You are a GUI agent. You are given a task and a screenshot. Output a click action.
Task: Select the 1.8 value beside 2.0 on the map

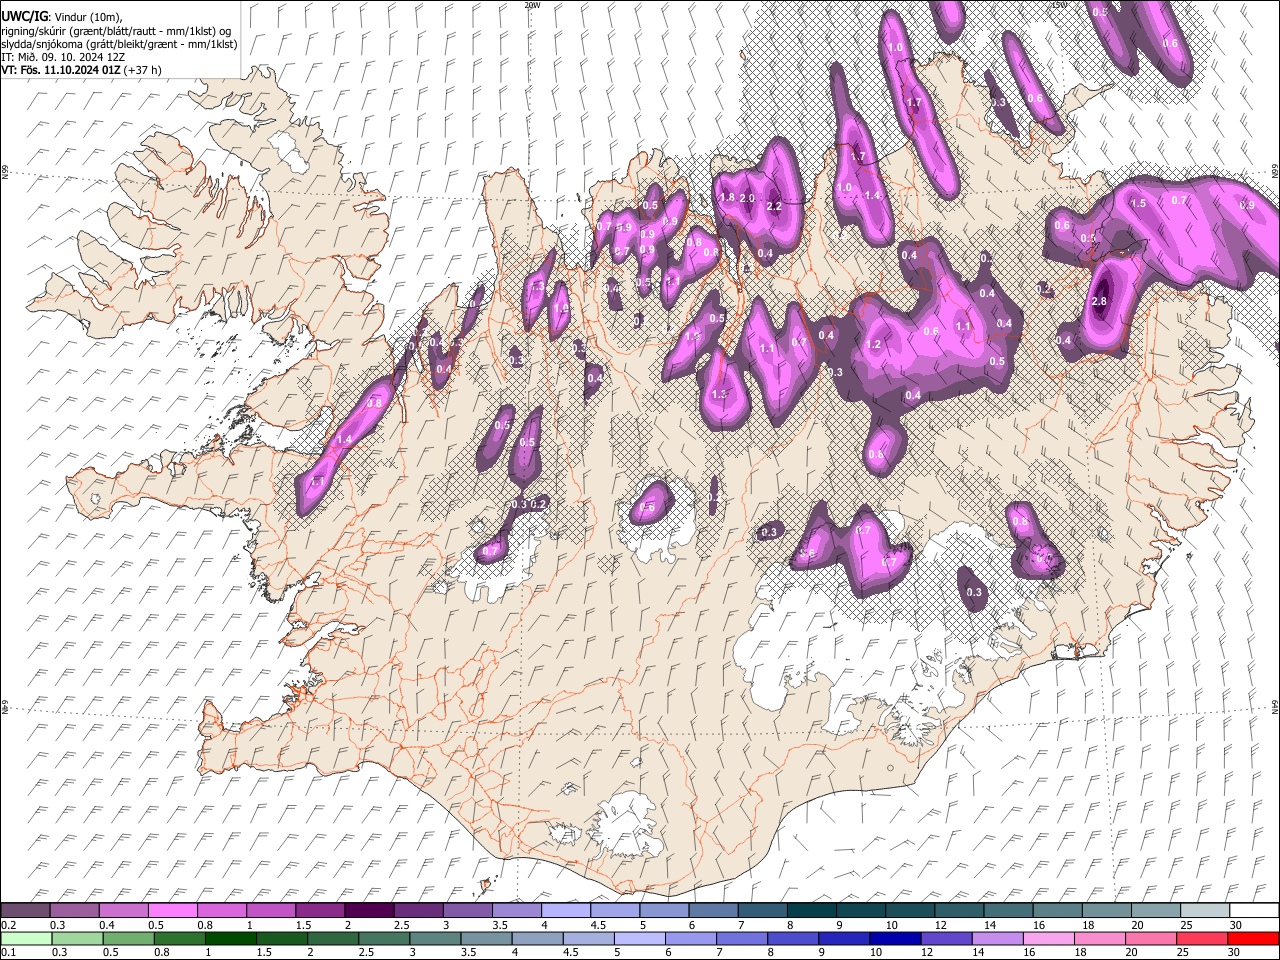tap(727, 198)
